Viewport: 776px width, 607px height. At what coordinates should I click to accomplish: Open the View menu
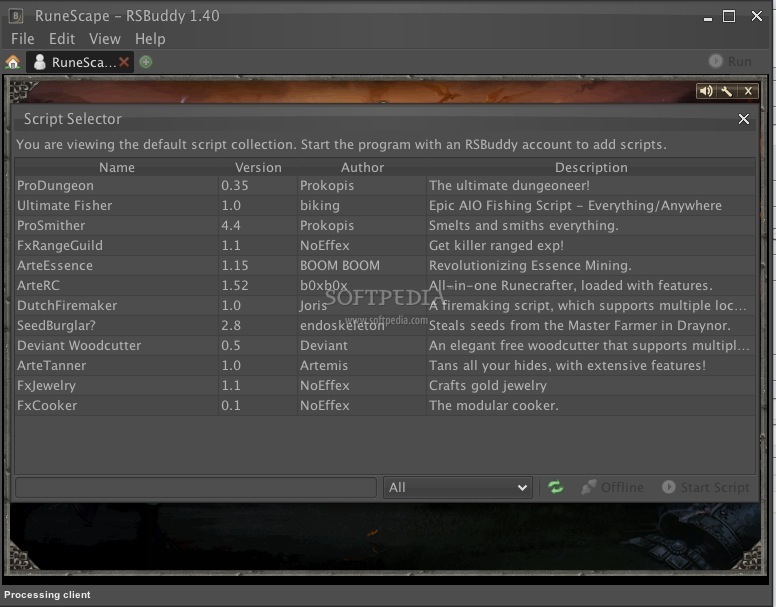(x=105, y=39)
